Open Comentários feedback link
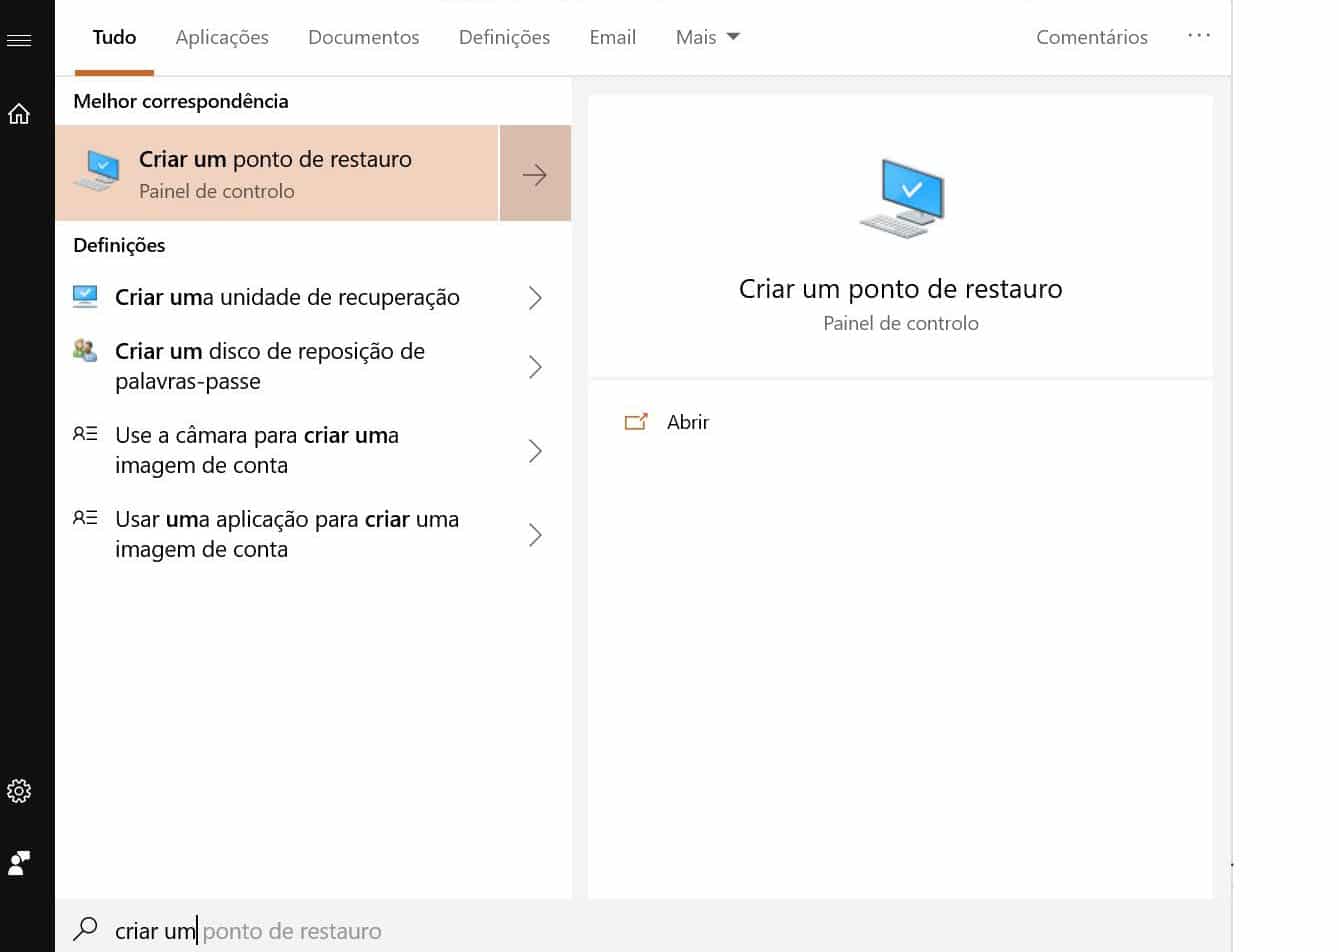This screenshot has height=952, width=1339. [x=1092, y=37]
